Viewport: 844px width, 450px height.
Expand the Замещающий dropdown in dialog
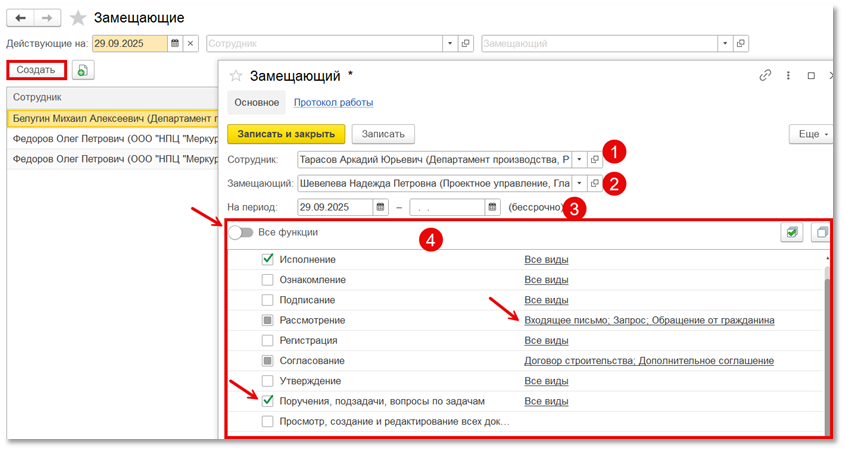pos(578,183)
